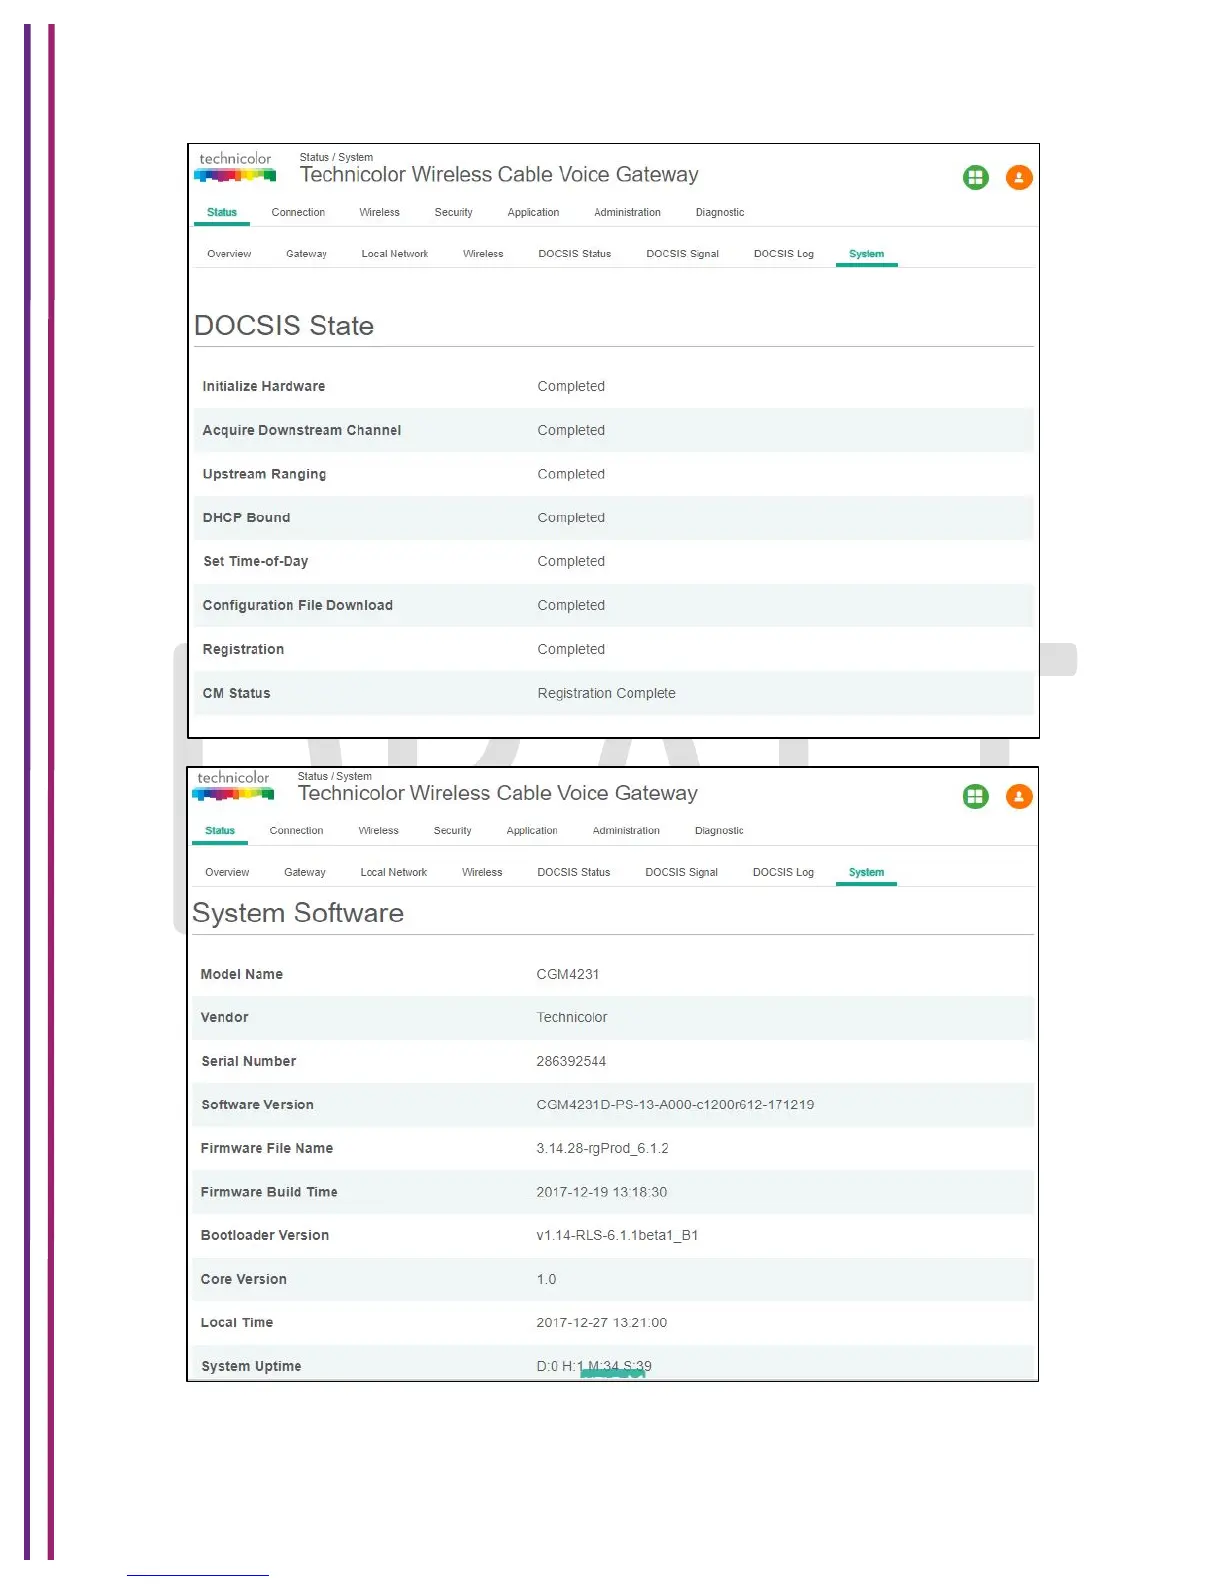Click the model name value CGM4231
Image resolution: width=1224 pixels, height=1584 pixels.
click(x=567, y=975)
